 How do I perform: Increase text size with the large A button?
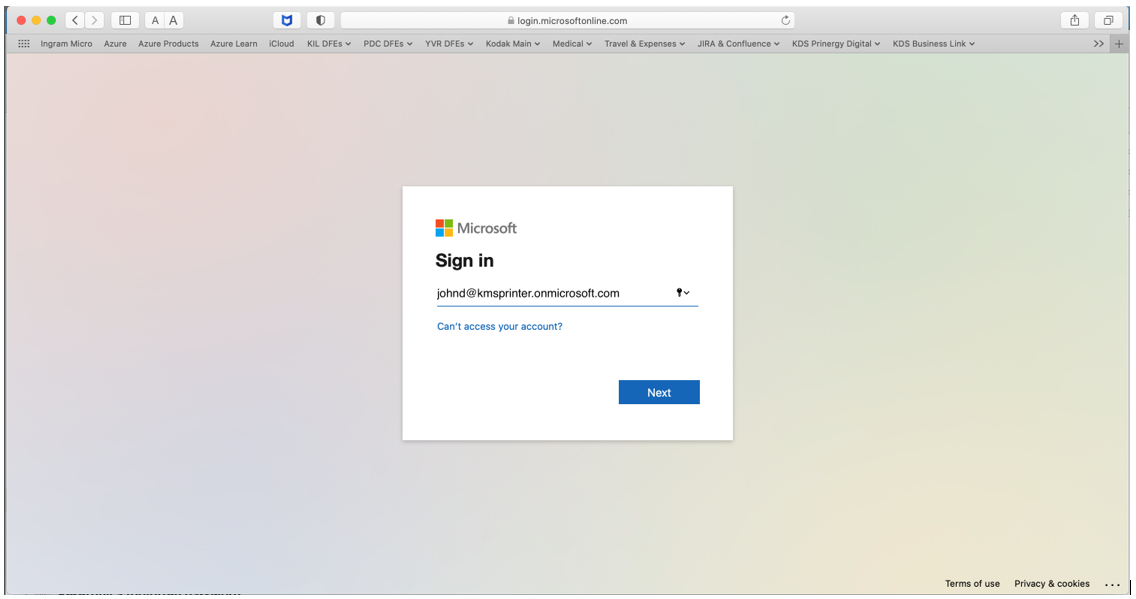click(173, 20)
